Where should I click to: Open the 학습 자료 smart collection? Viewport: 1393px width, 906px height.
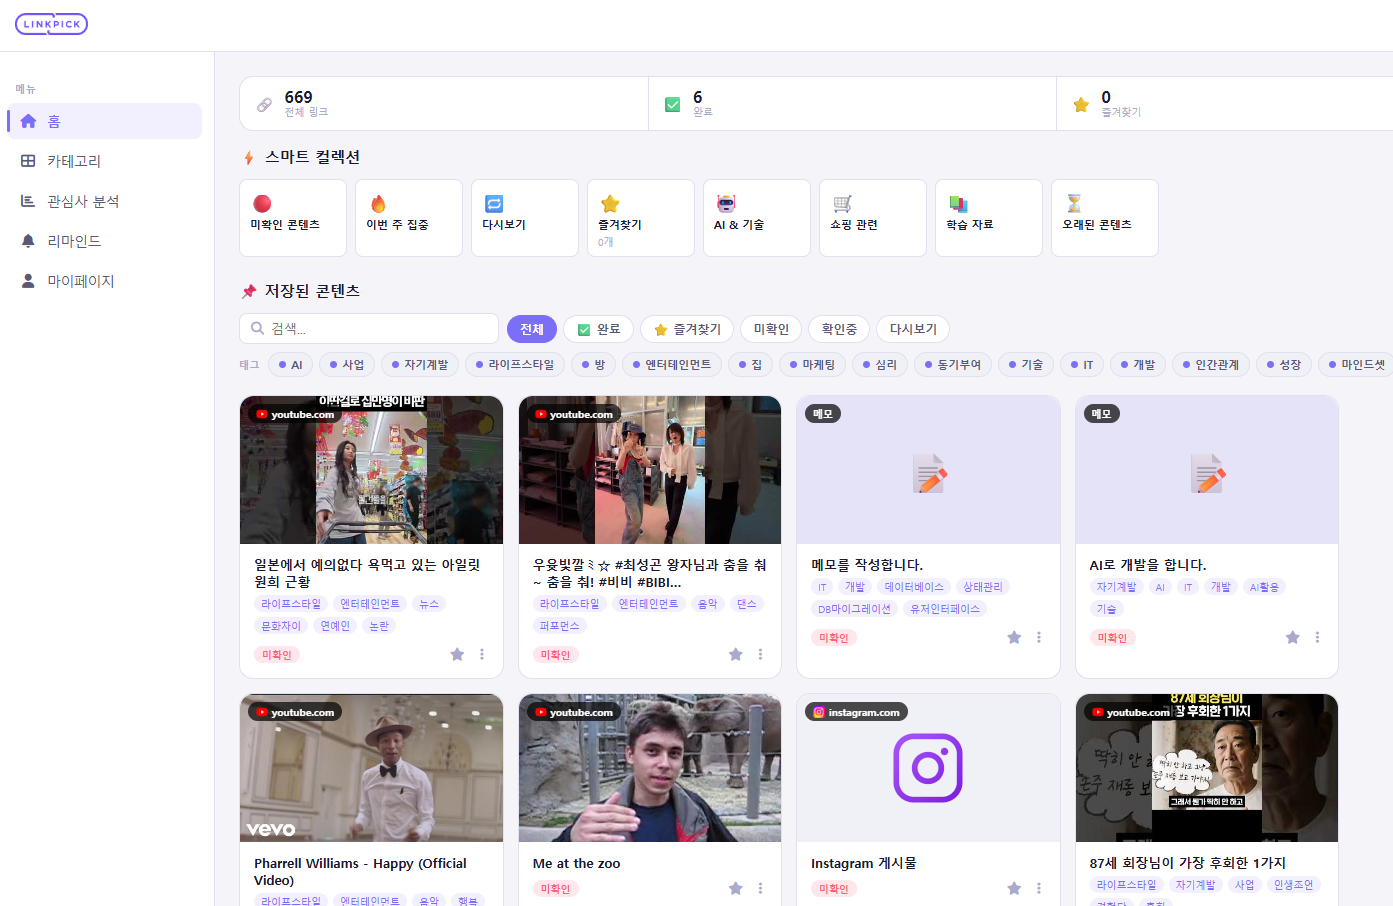pos(989,218)
